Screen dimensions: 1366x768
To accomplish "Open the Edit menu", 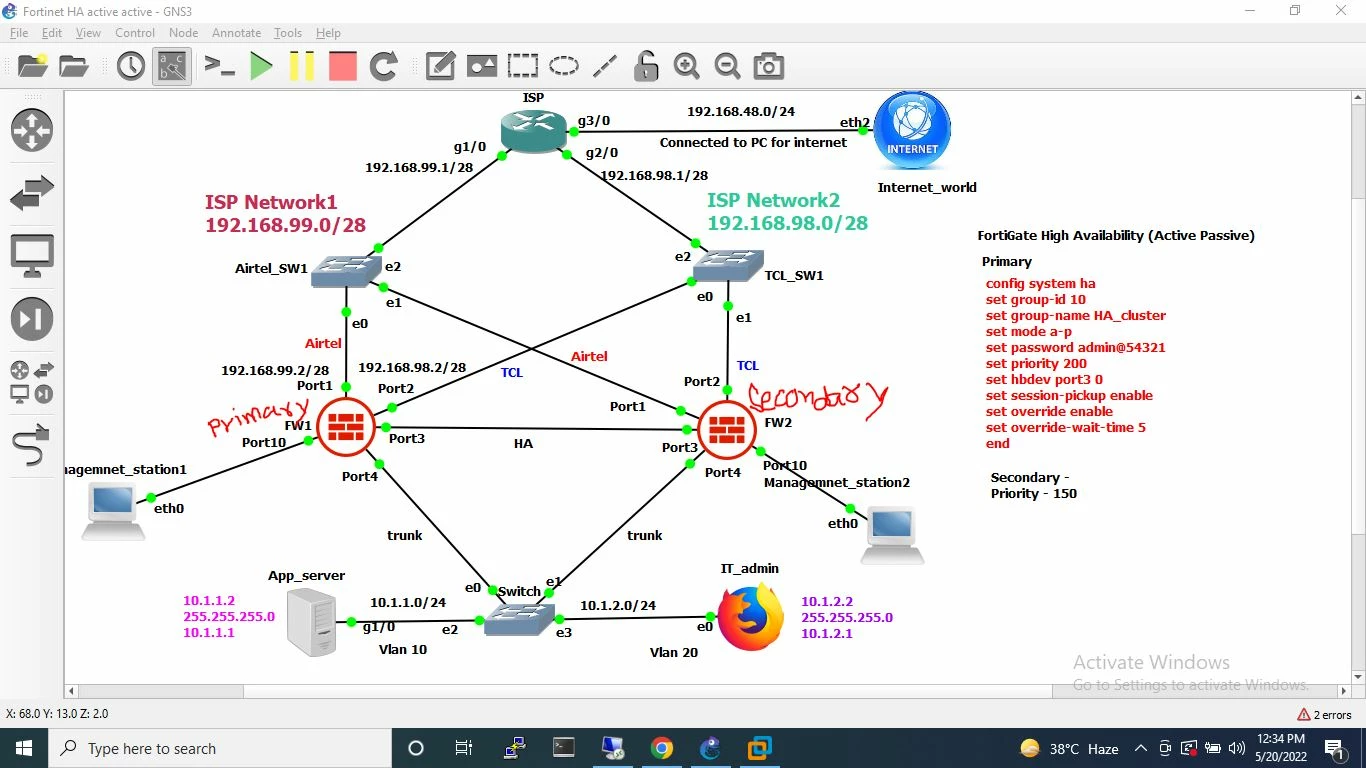I will (x=52, y=33).
